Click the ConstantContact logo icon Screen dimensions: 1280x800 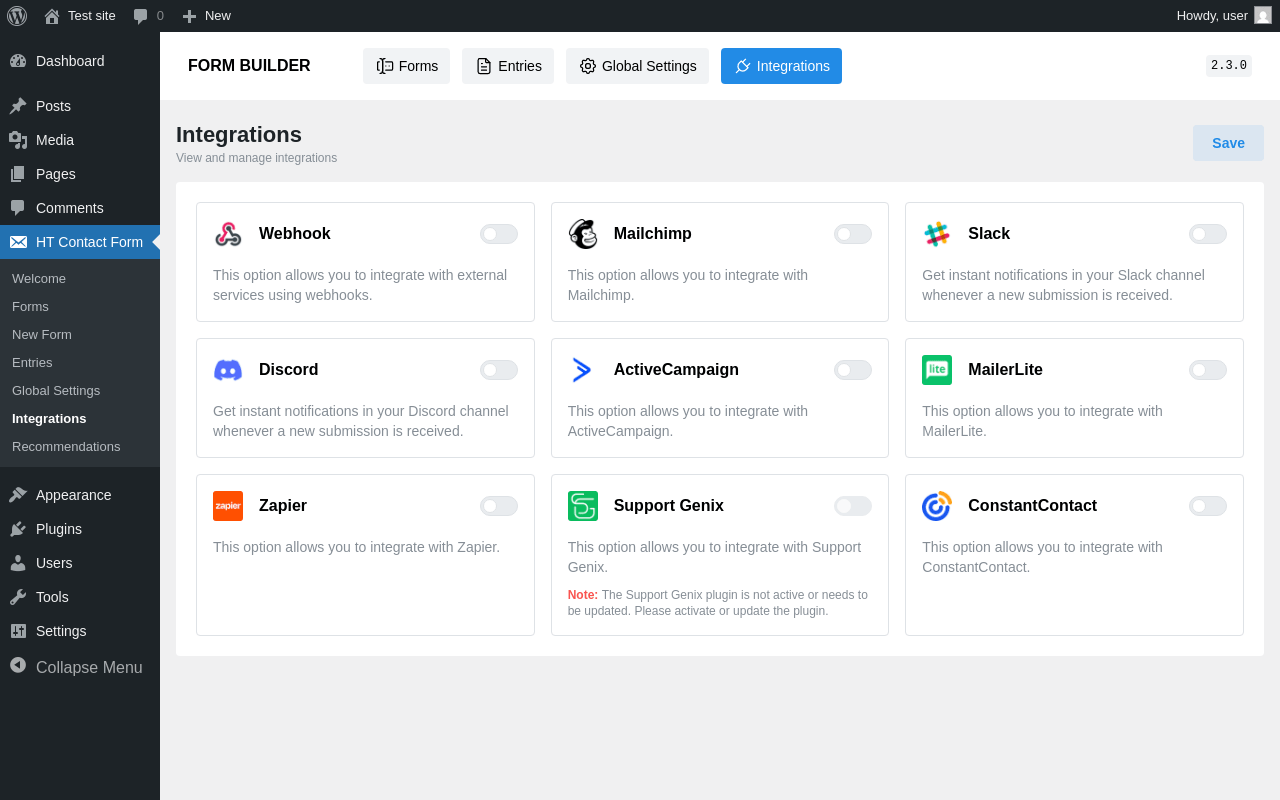[x=937, y=506]
